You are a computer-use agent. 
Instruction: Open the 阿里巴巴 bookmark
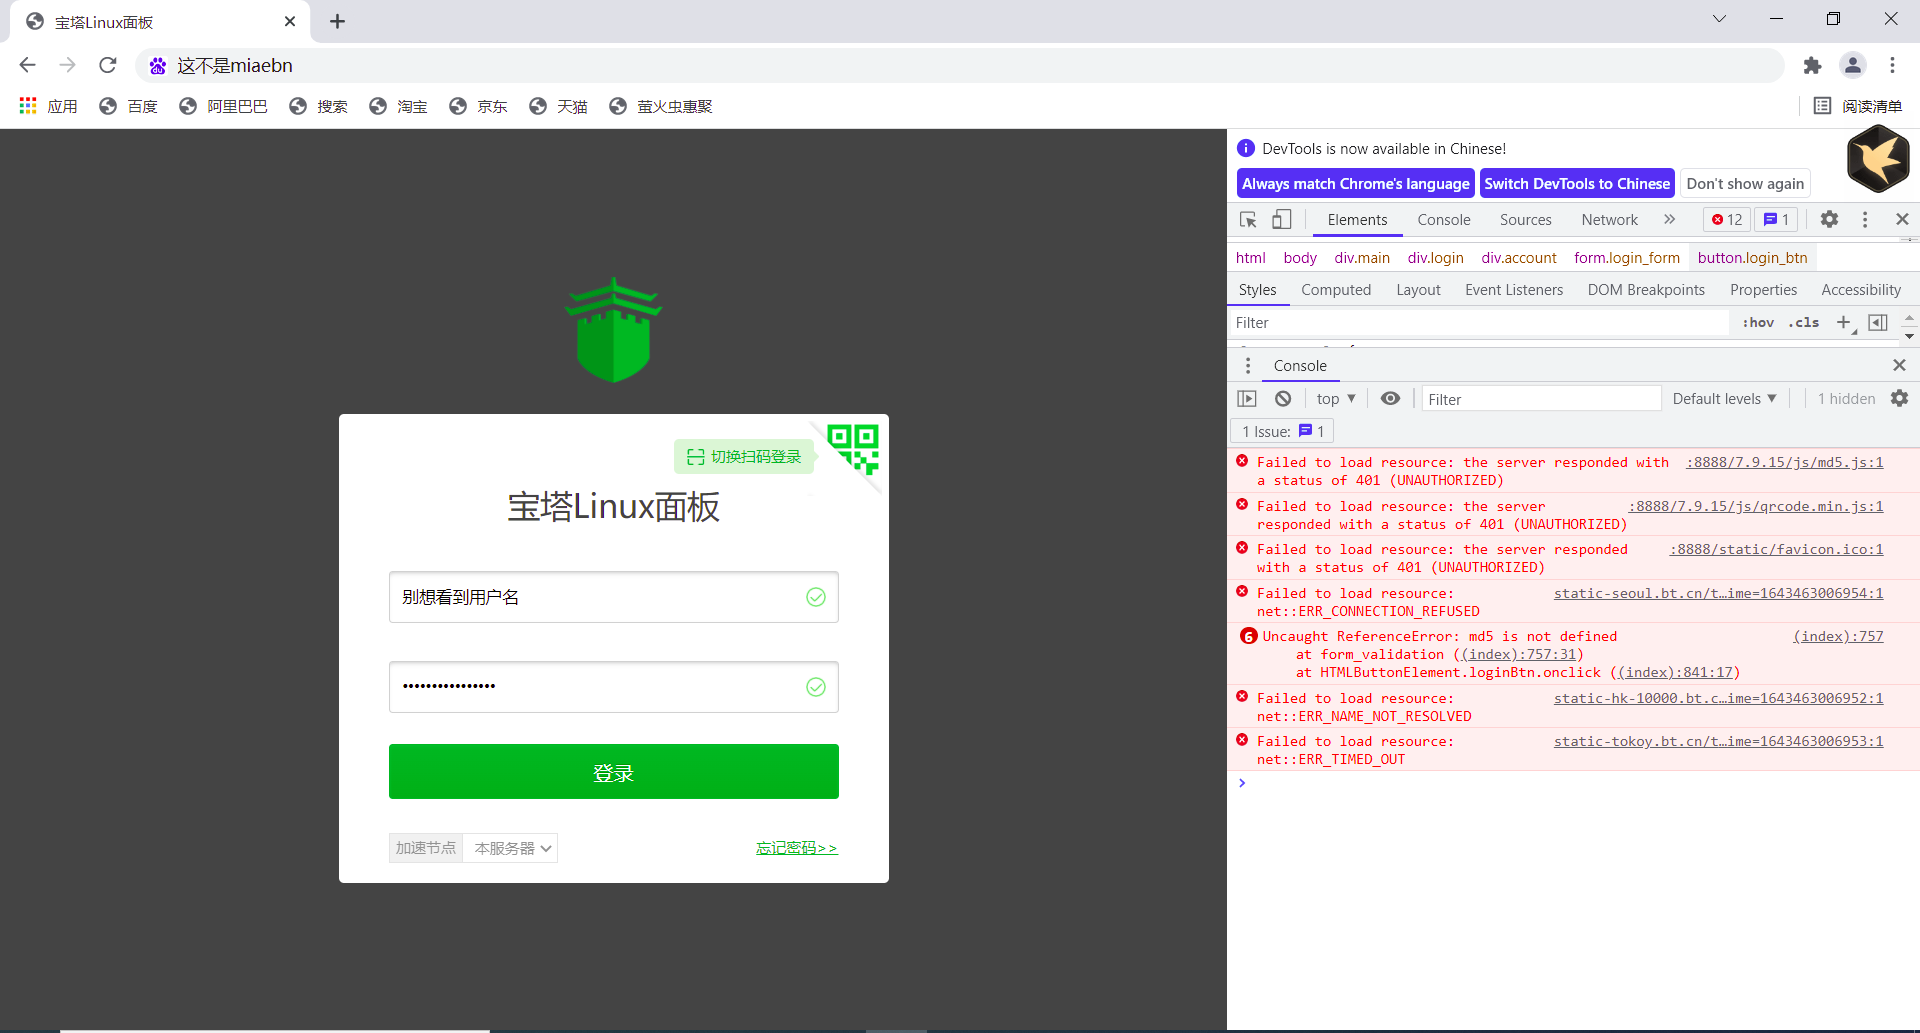coord(224,106)
